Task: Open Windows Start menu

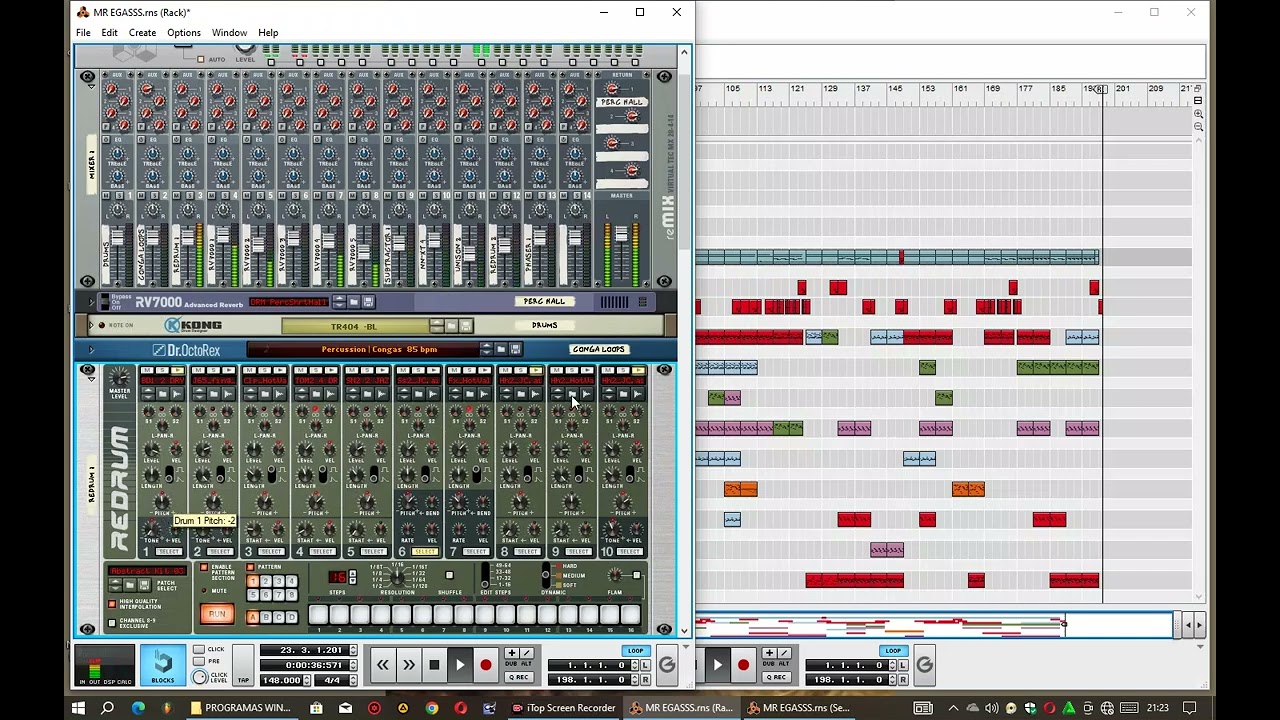Action: (78, 708)
